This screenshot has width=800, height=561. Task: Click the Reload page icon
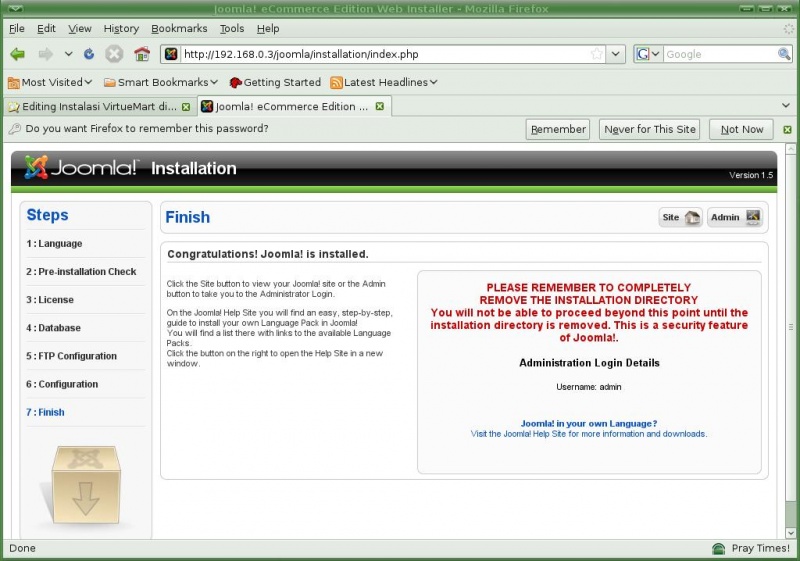[89, 54]
